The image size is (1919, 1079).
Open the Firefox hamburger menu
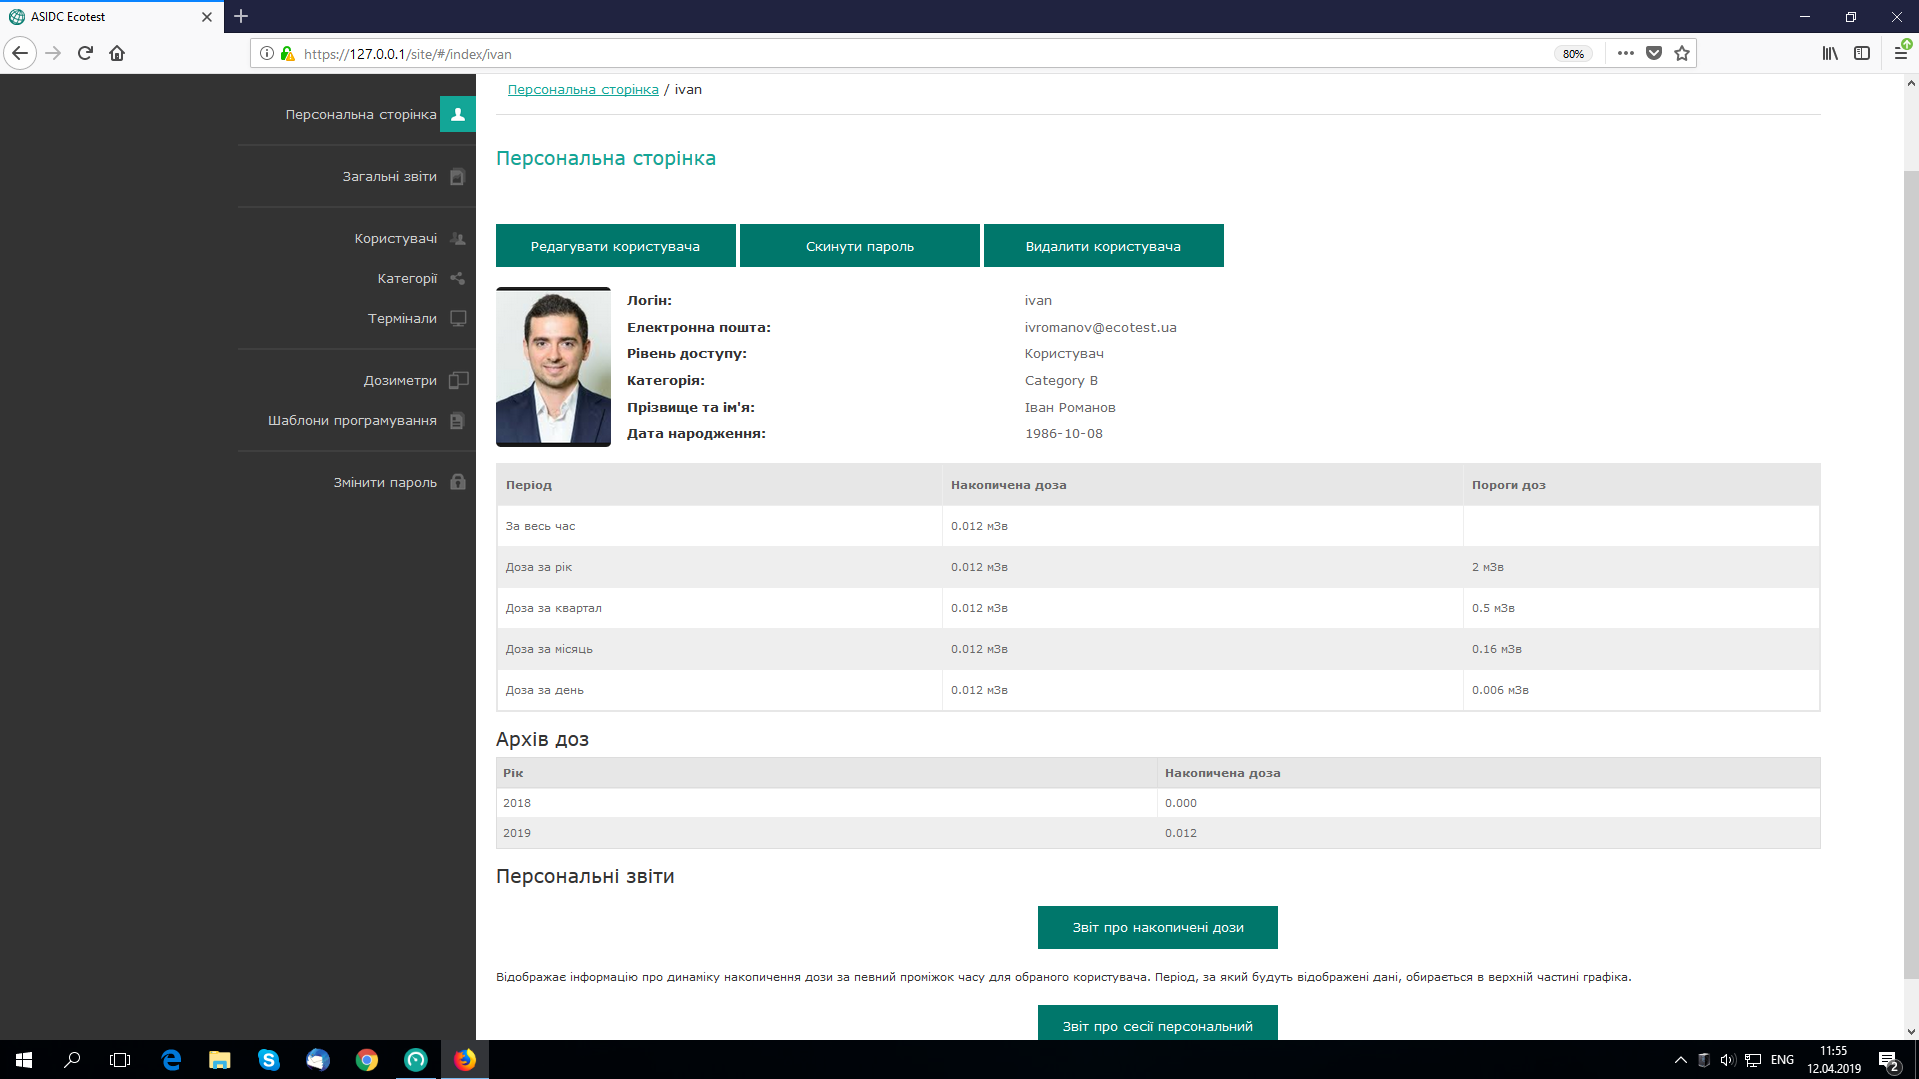click(x=1900, y=54)
